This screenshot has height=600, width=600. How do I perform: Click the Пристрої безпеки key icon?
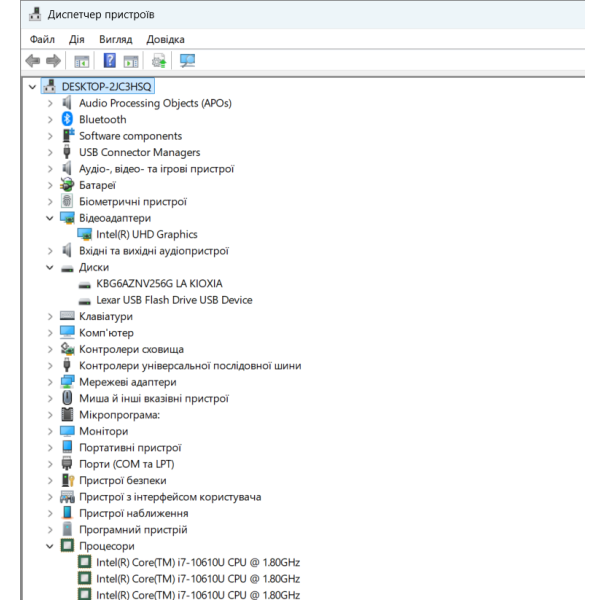click(68, 480)
